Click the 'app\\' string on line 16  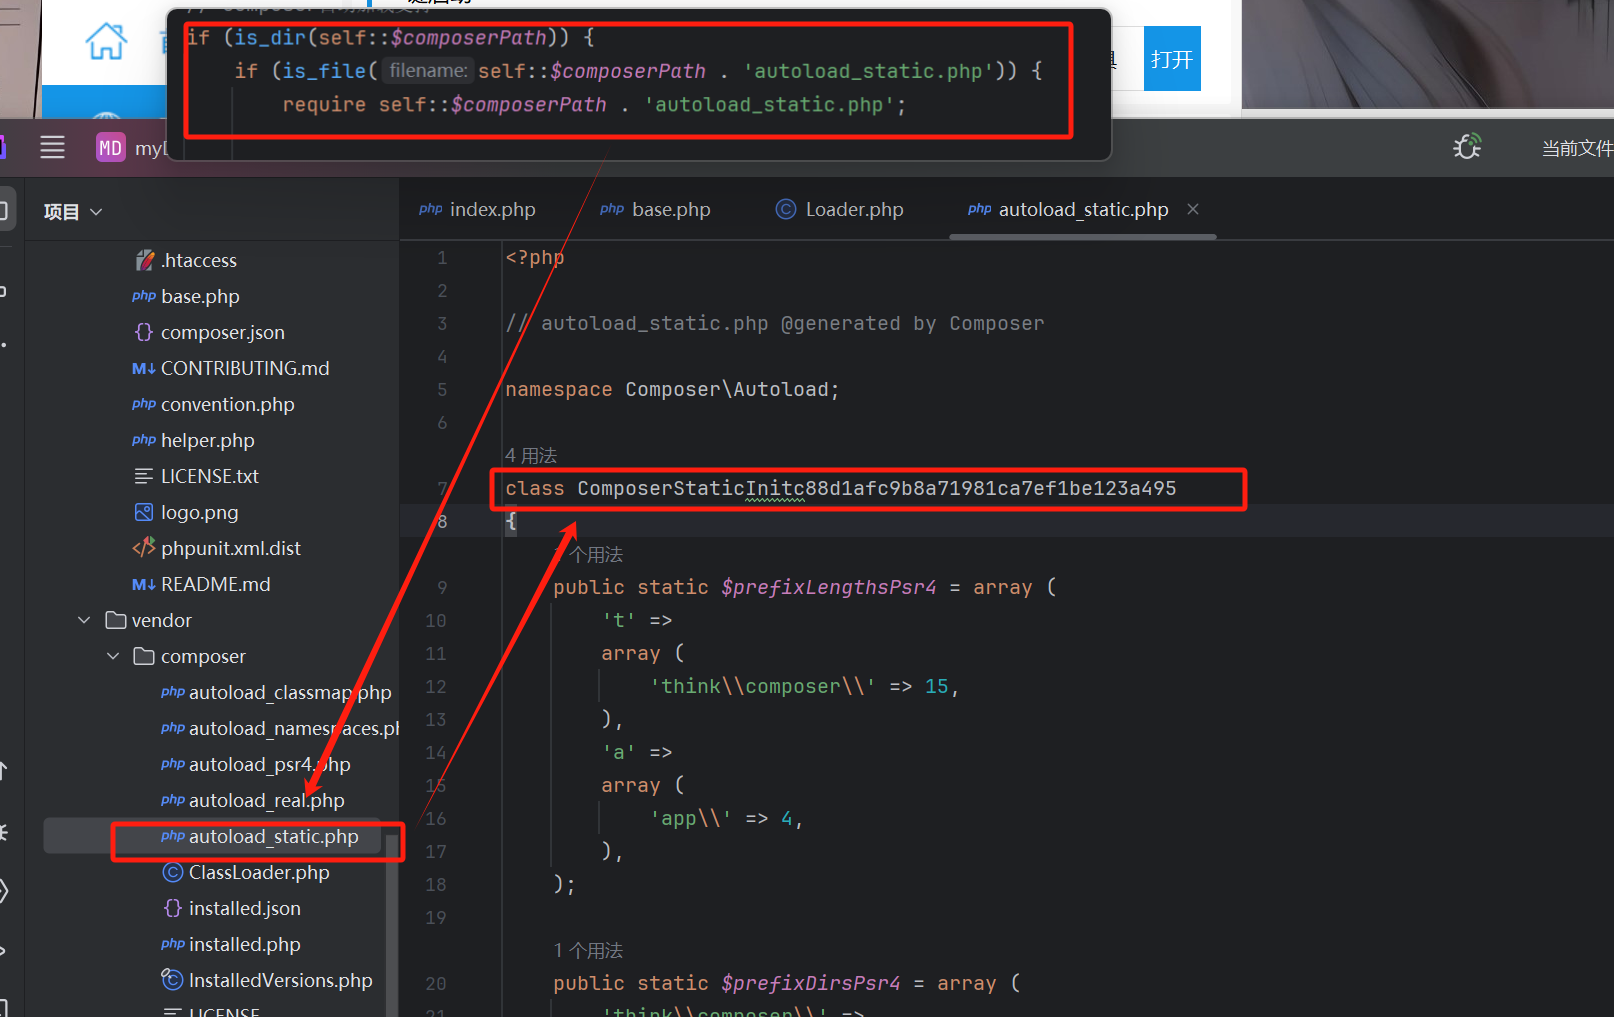click(691, 819)
